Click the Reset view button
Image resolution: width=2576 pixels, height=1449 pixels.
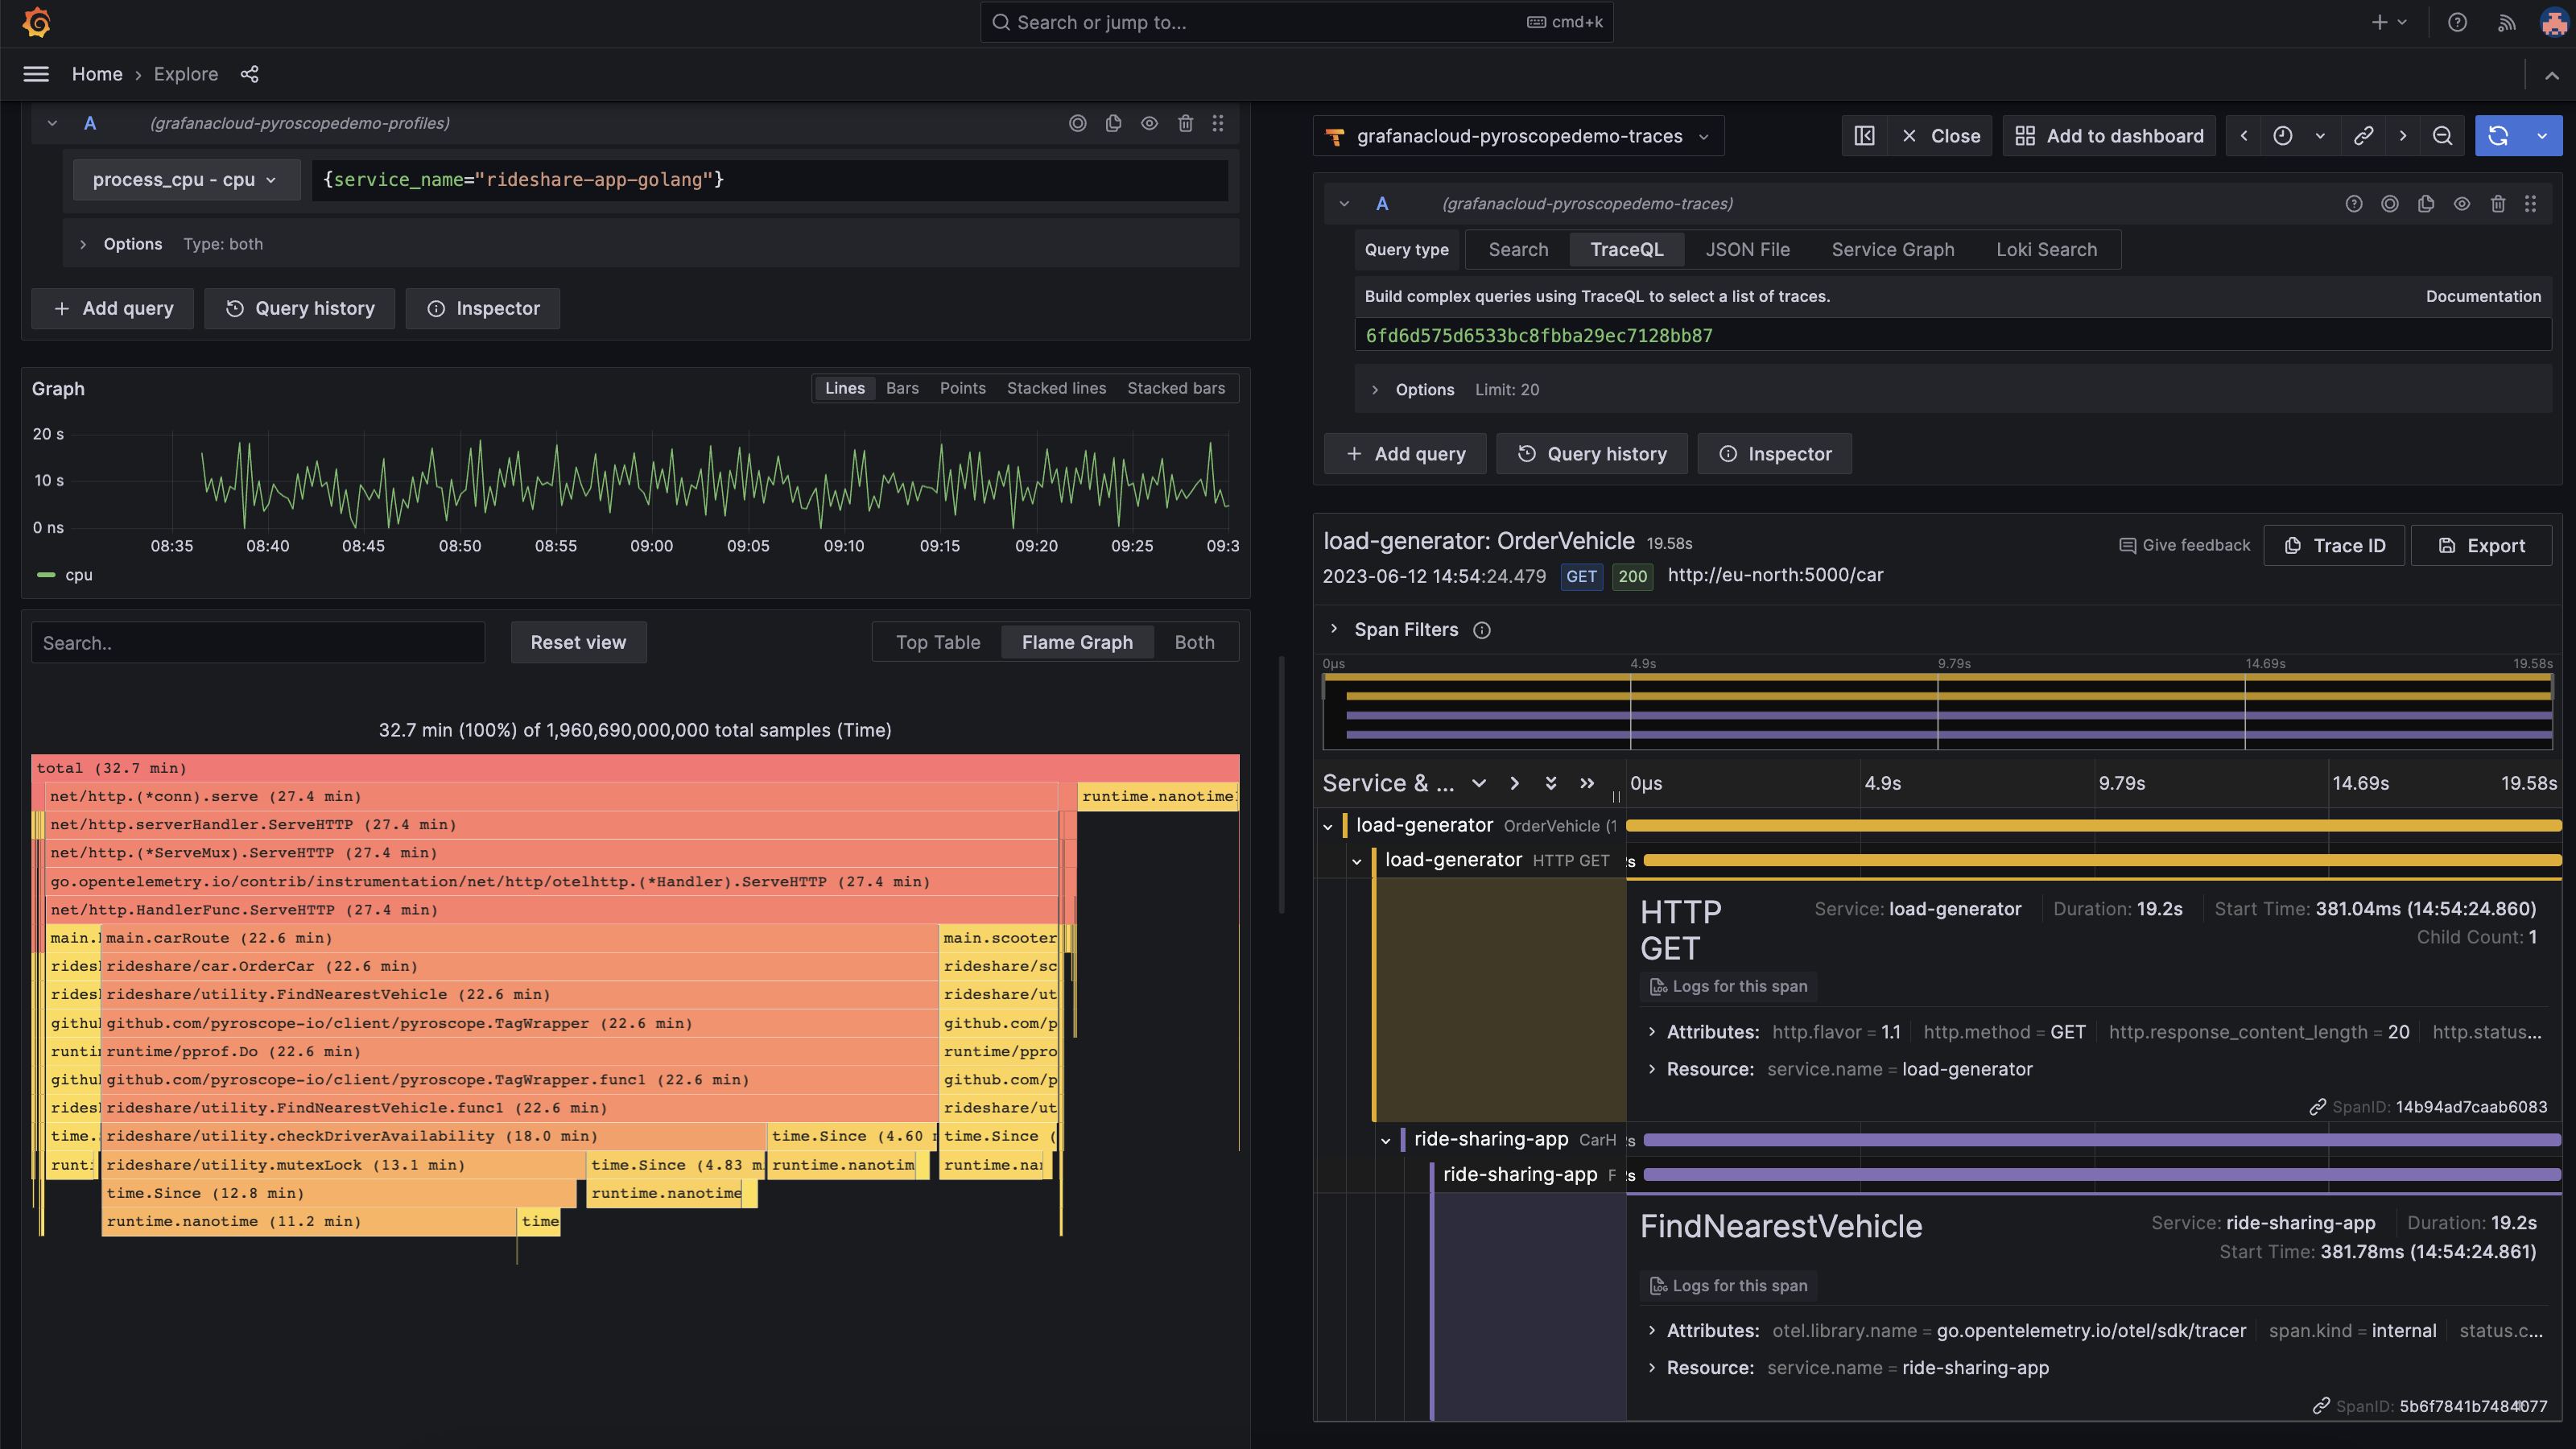point(578,642)
